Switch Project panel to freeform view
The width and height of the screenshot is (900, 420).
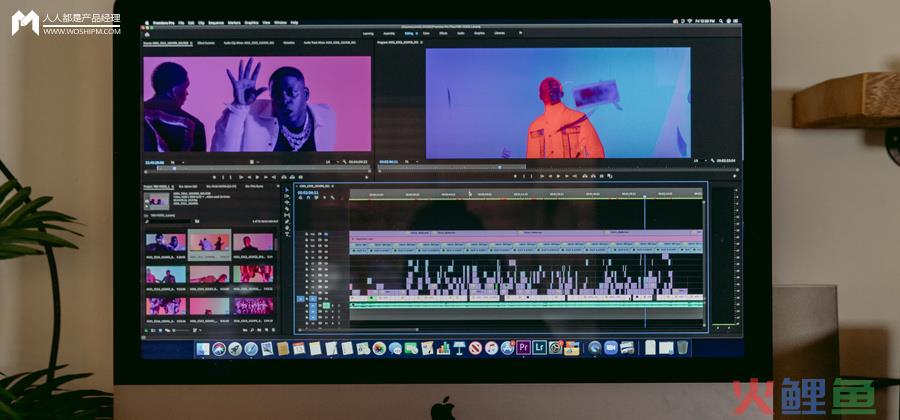point(168,330)
